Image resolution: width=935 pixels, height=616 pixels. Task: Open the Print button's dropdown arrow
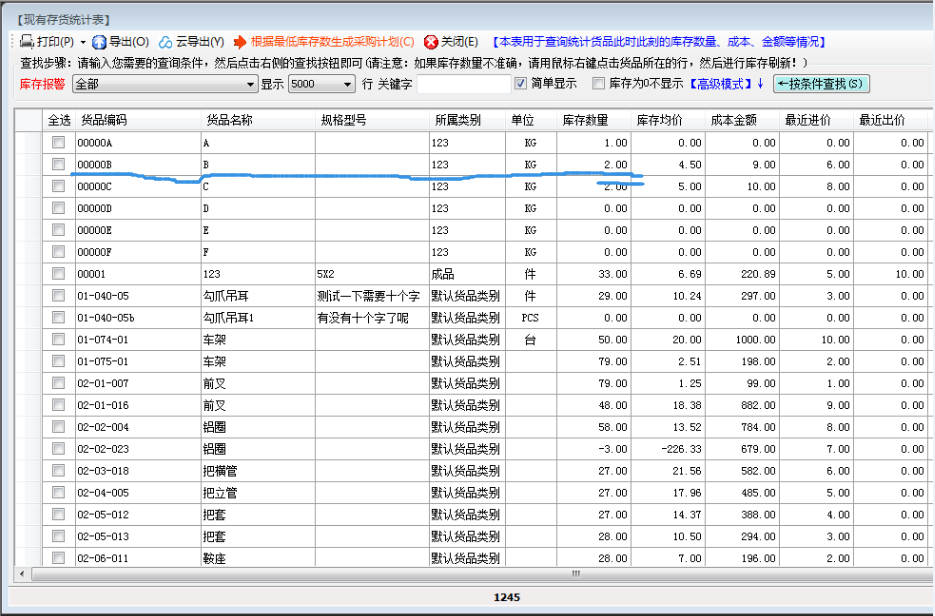coord(83,42)
